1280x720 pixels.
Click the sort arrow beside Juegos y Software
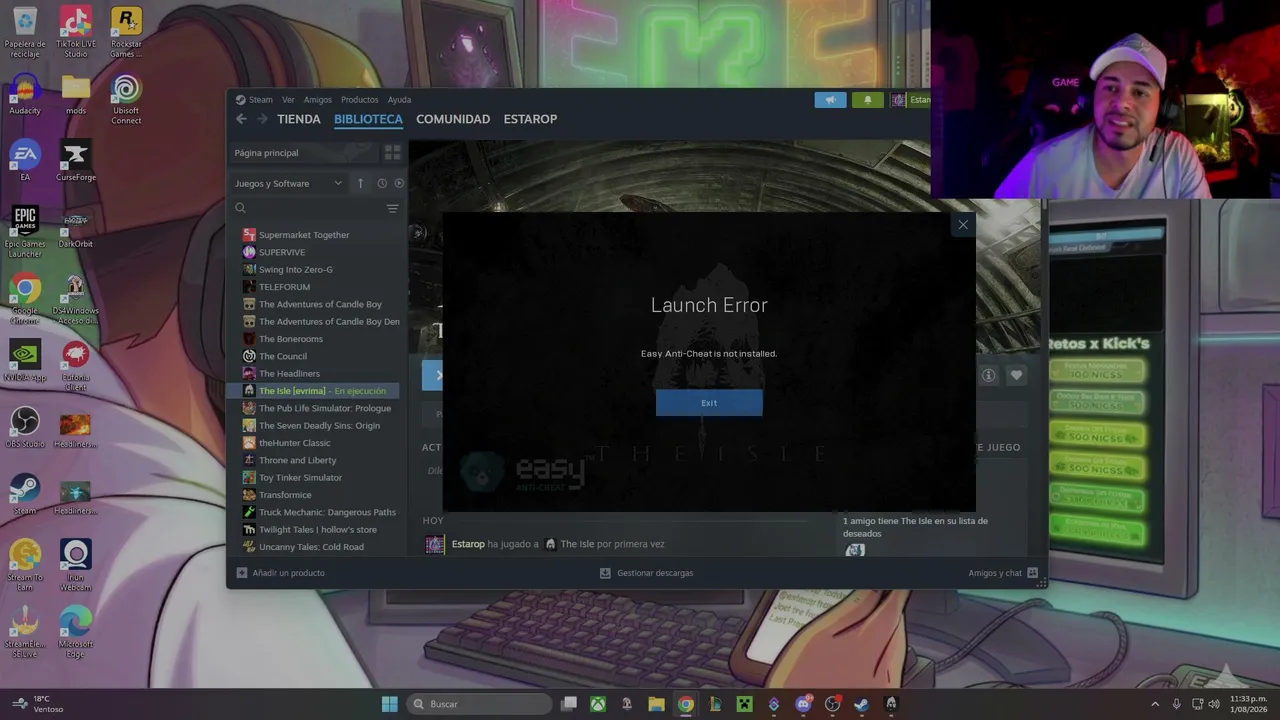pos(360,183)
